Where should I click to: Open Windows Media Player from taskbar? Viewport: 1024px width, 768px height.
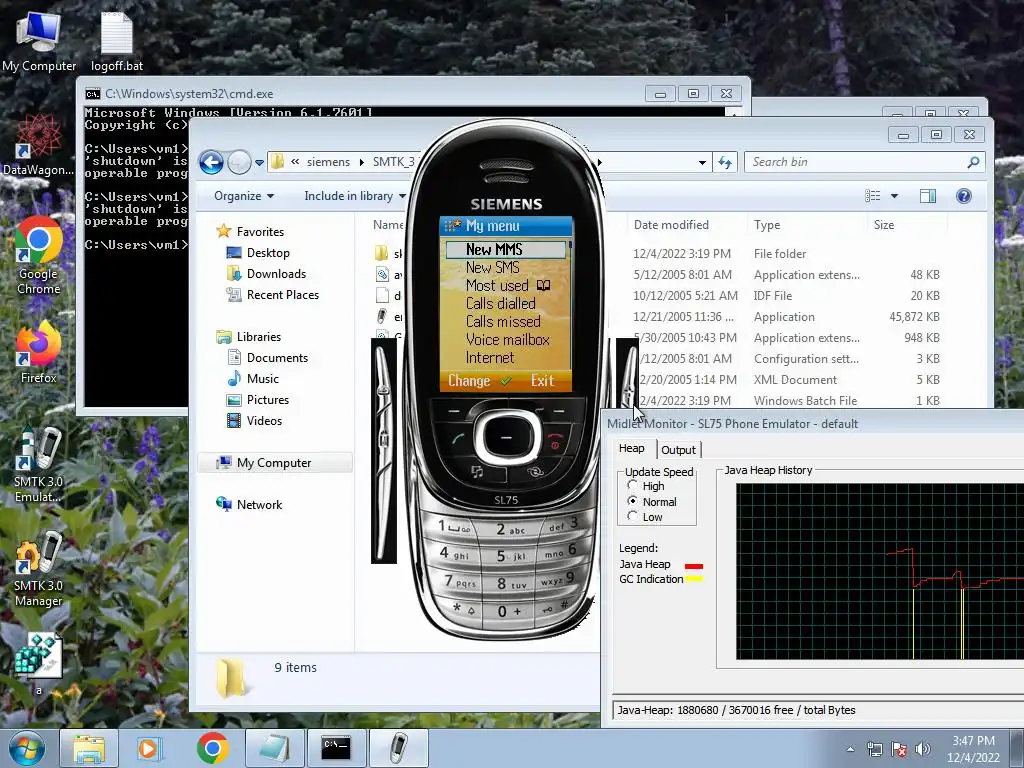(148, 748)
